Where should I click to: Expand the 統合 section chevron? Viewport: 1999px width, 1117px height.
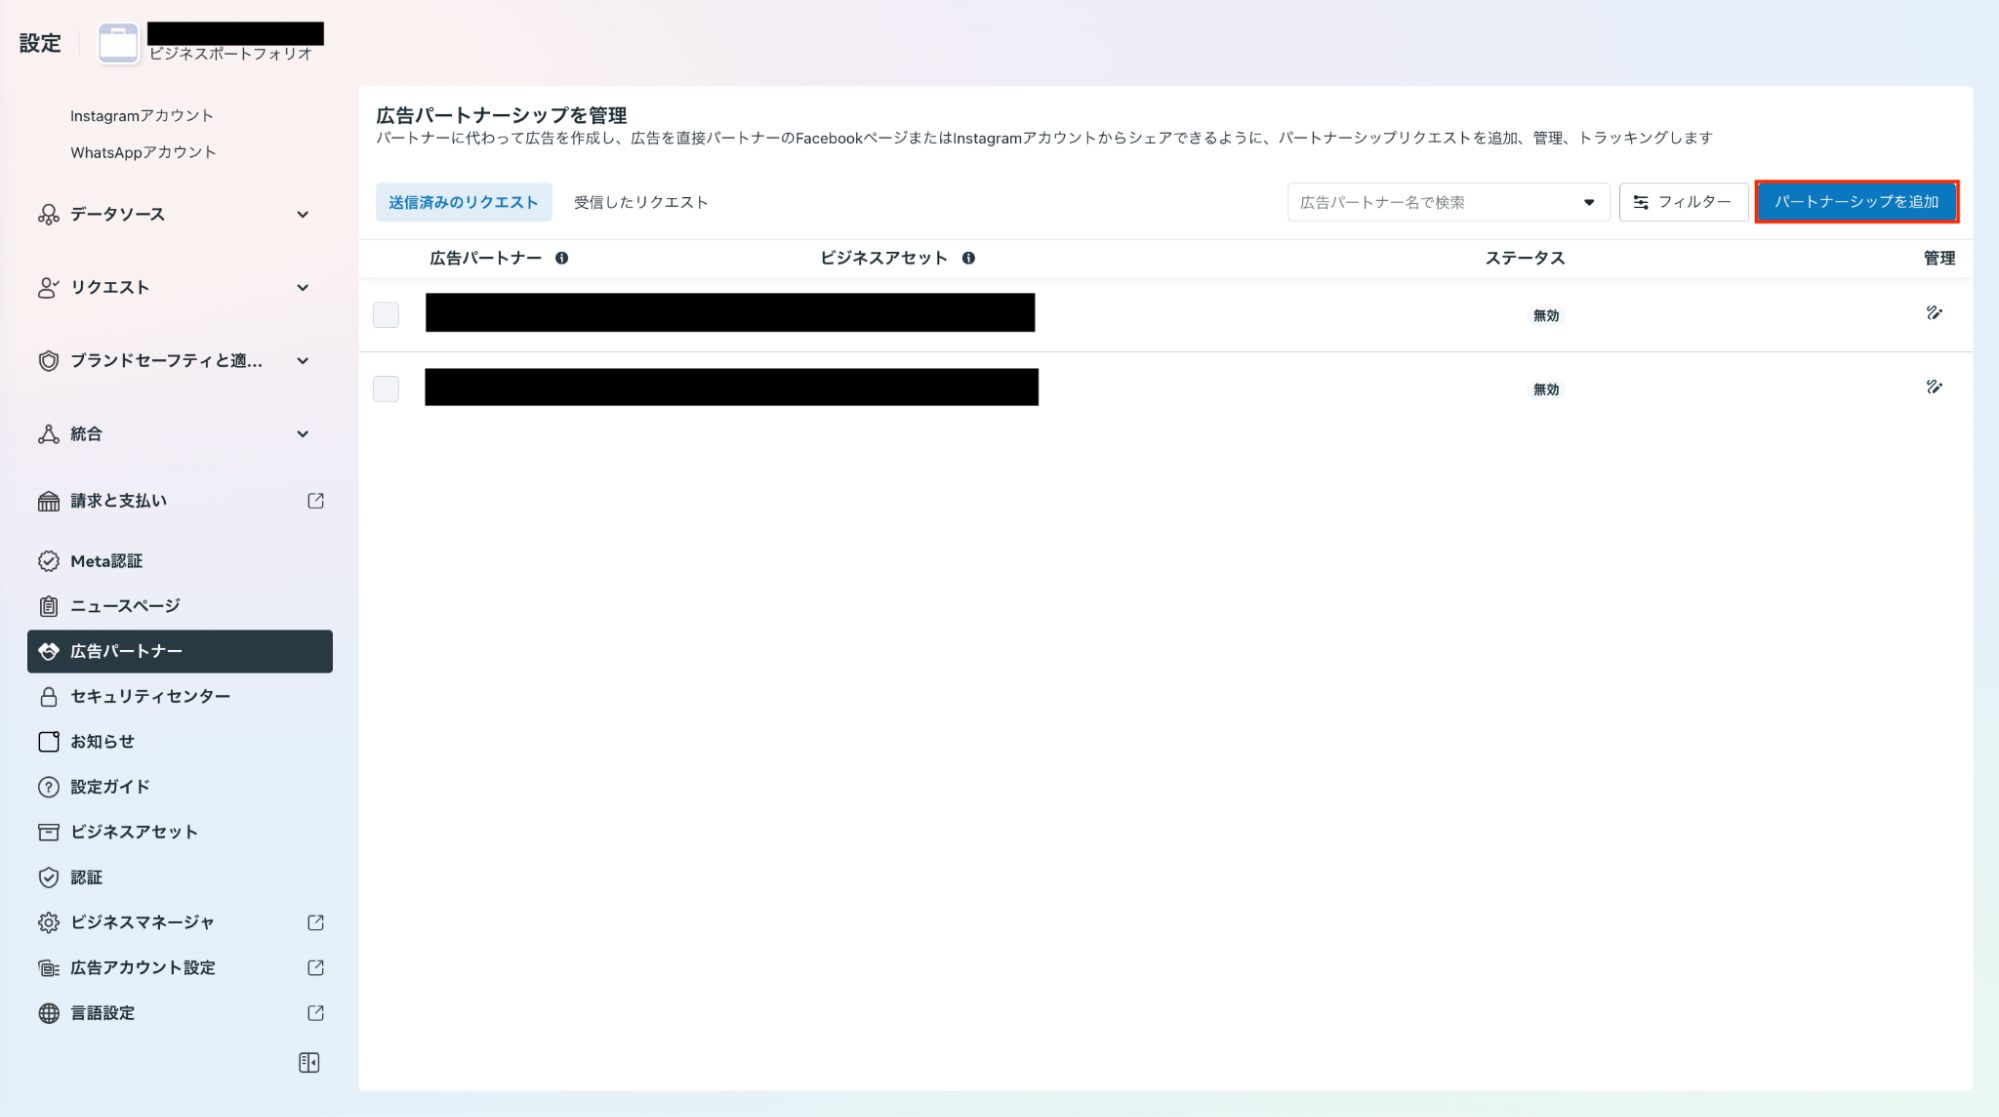click(x=303, y=434)
